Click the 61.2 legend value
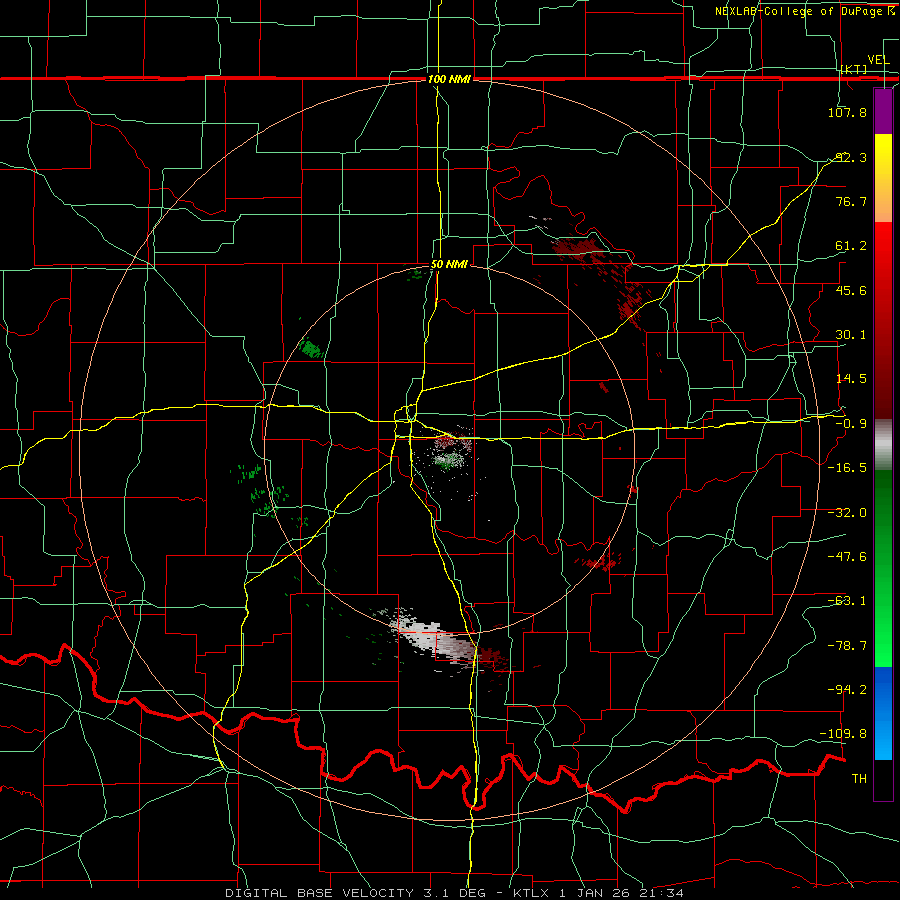The image size is (900, 900). pos(850,246)
